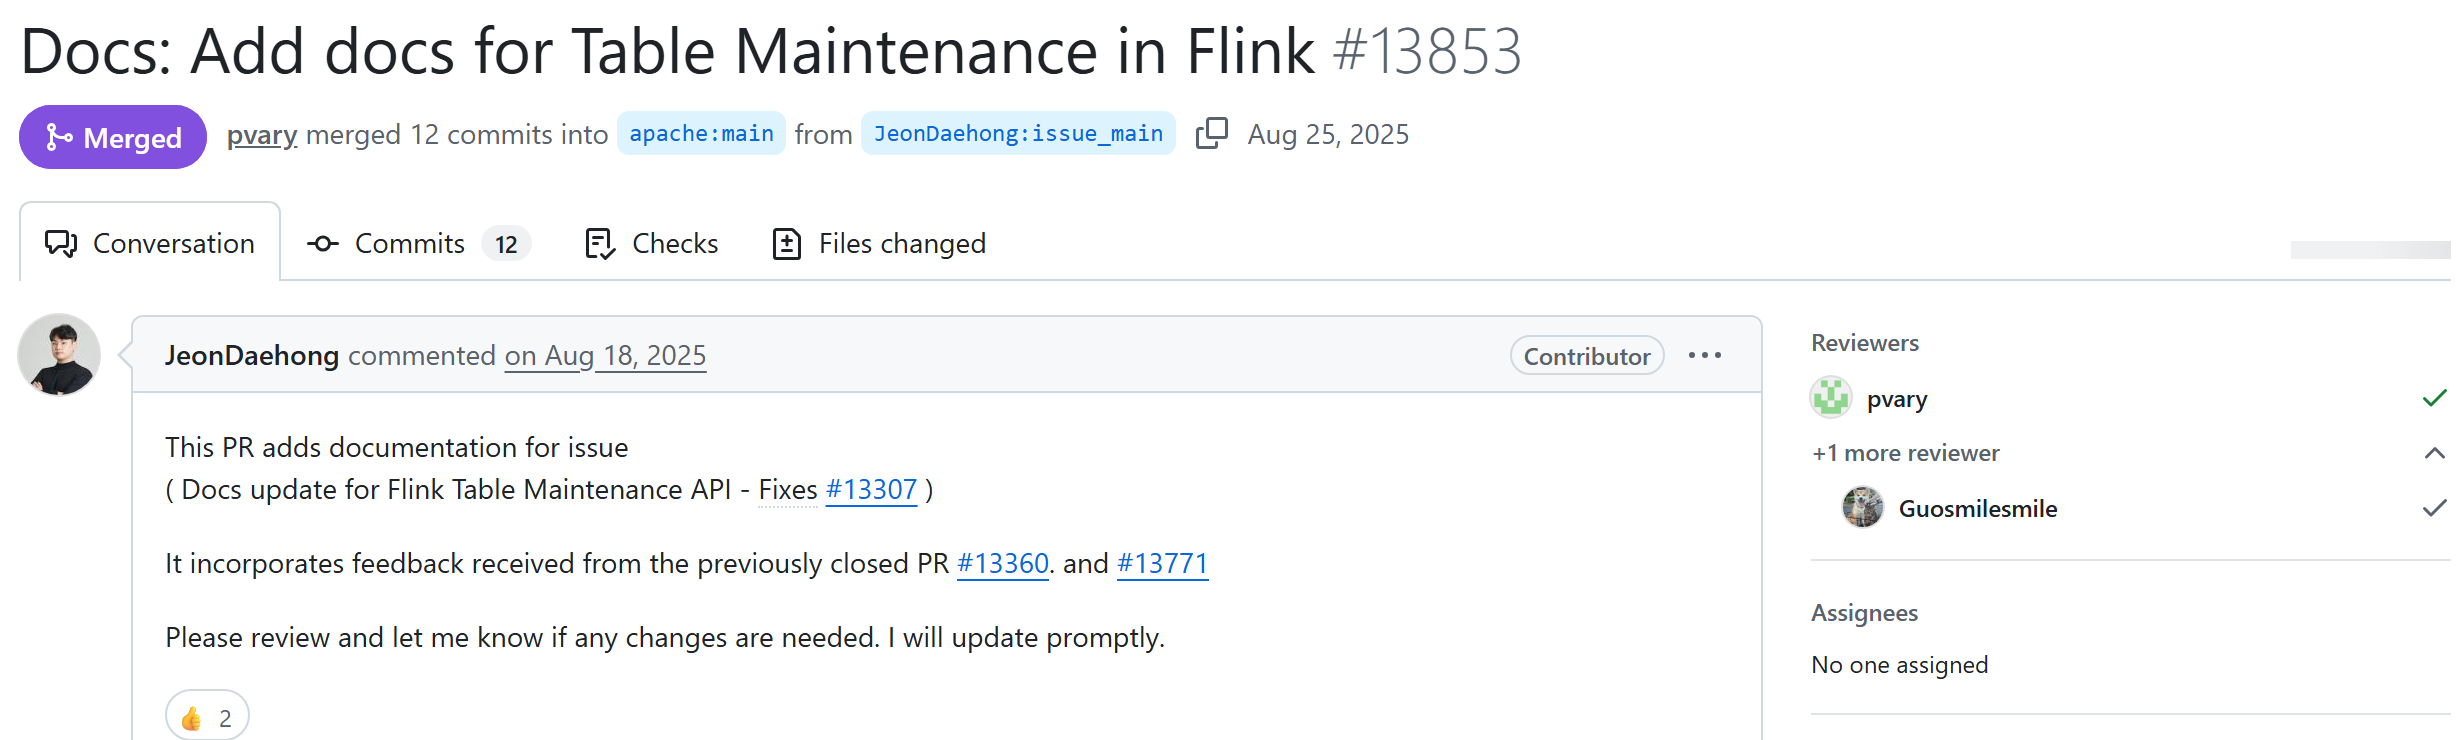The image size is (2460, 740).
Task: Open the Files changed tab
Action: [x=879, y=243]
